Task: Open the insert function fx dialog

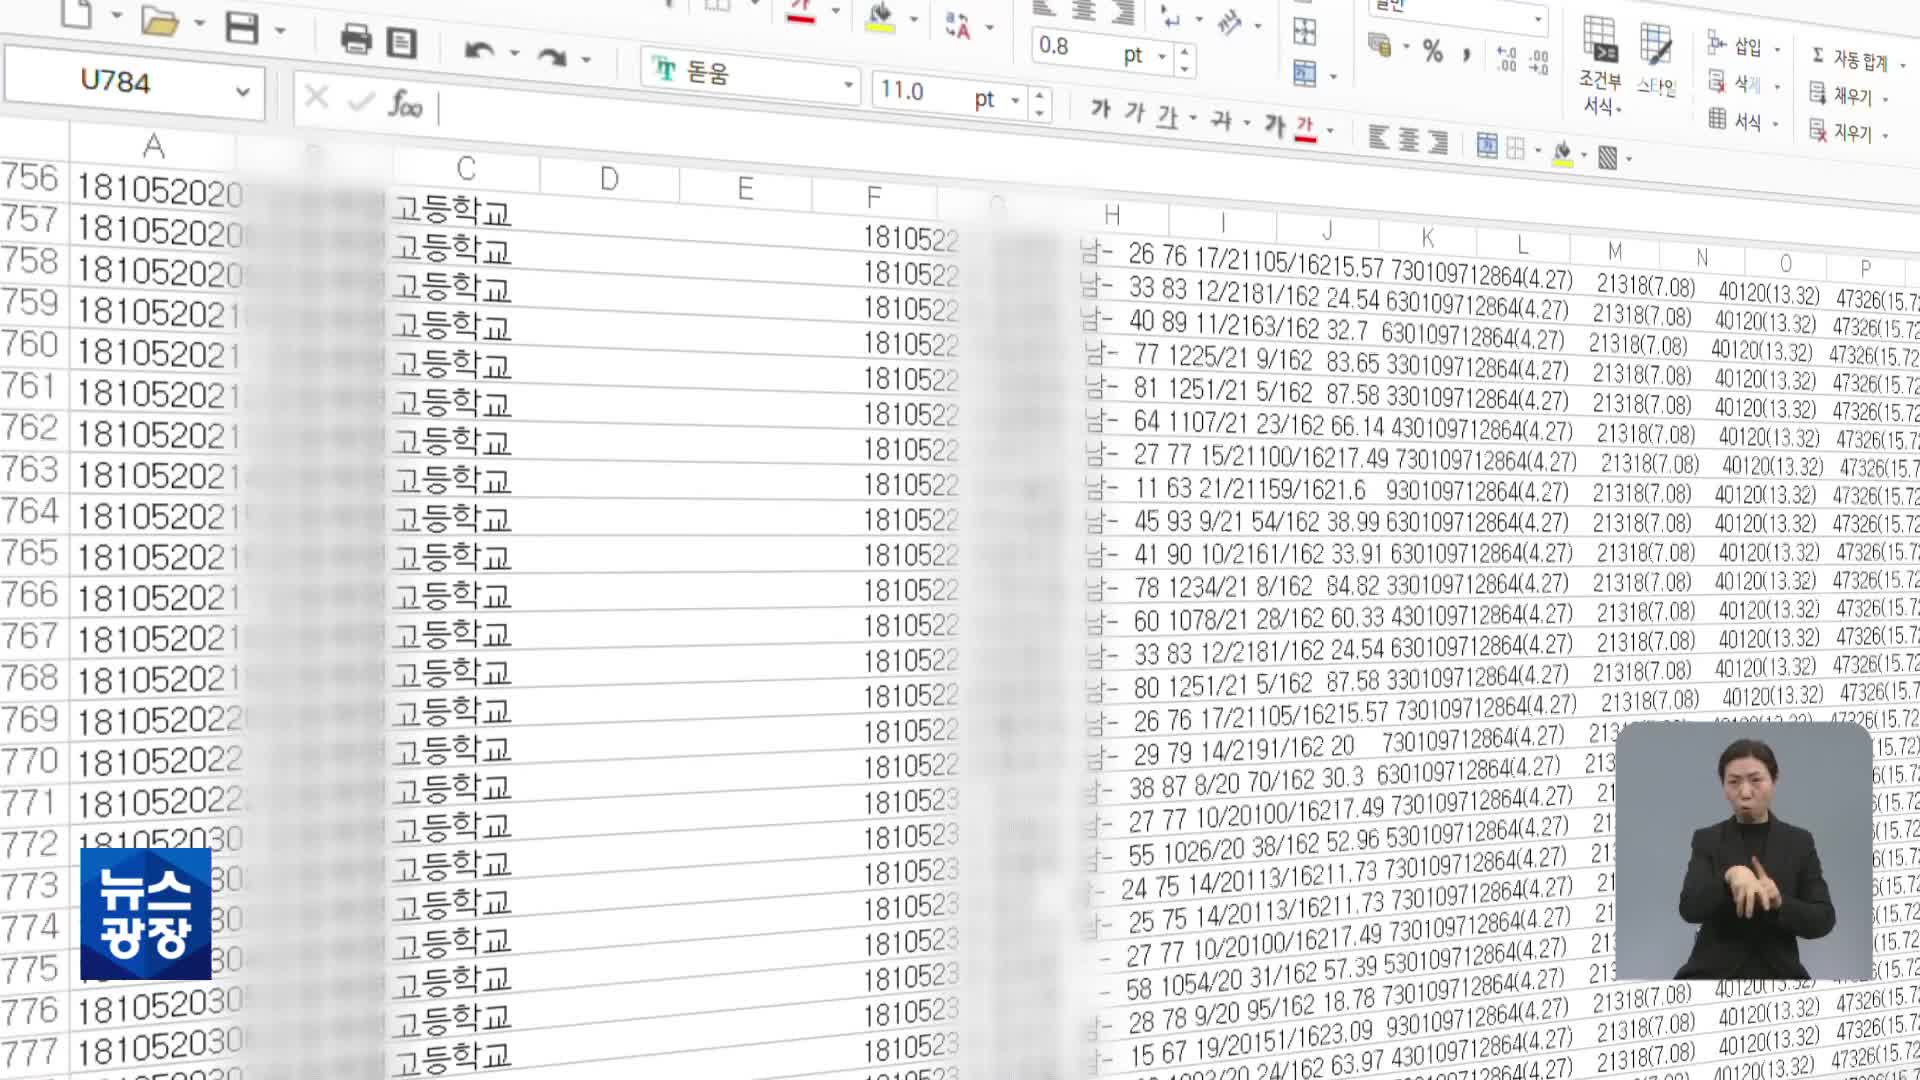Action: tap(405, 103)
